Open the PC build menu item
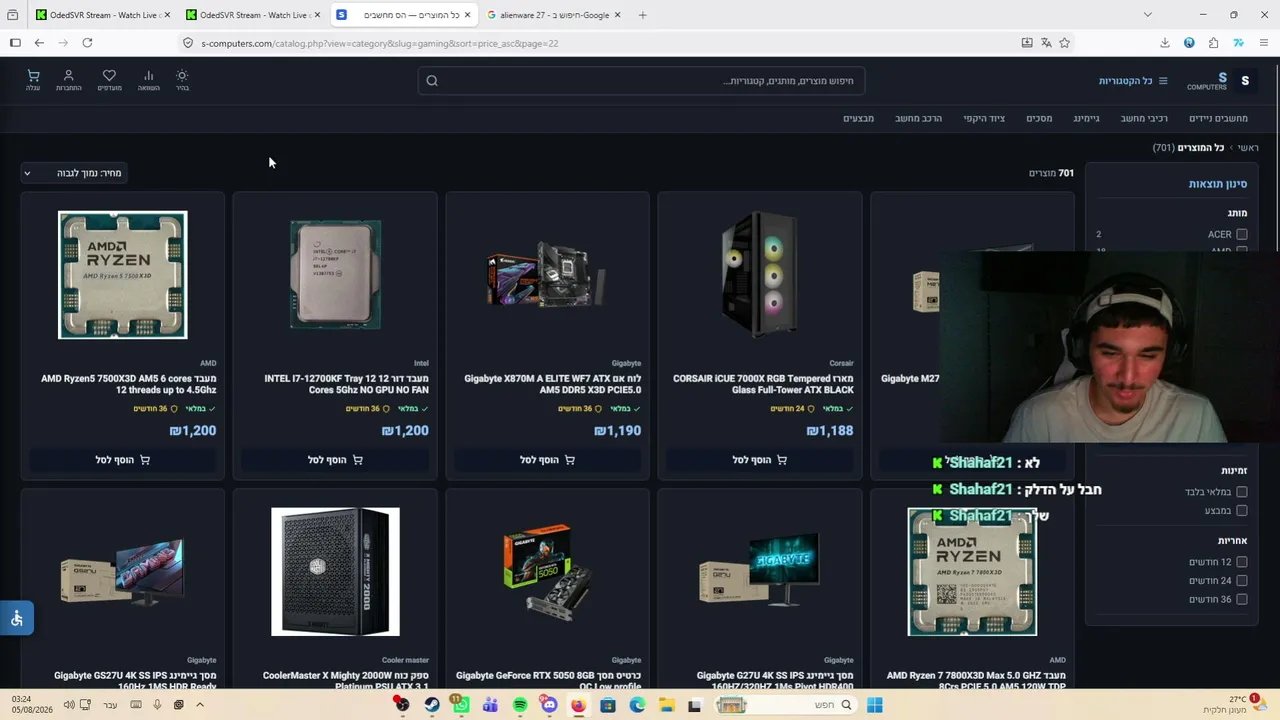This screenshot has width=1280, height=720. click(x=918, y=118)
